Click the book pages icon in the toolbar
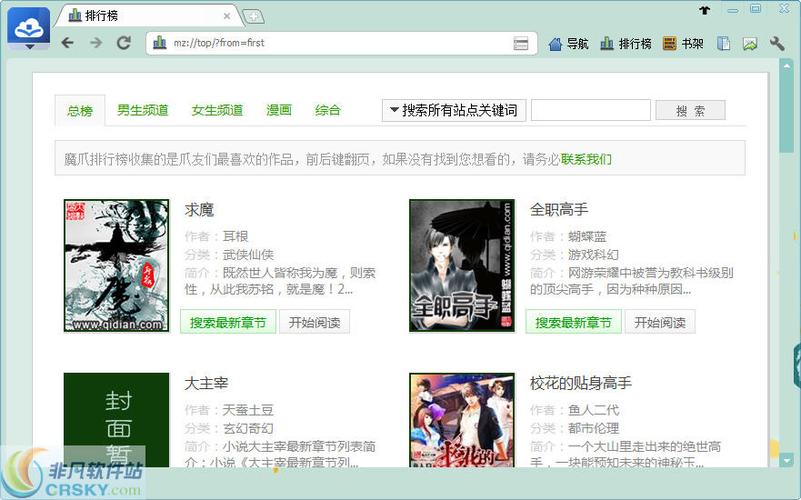Image resolution: width=801 pixels, height=500 pixels. pyautogui.click(x=723, y=44)
